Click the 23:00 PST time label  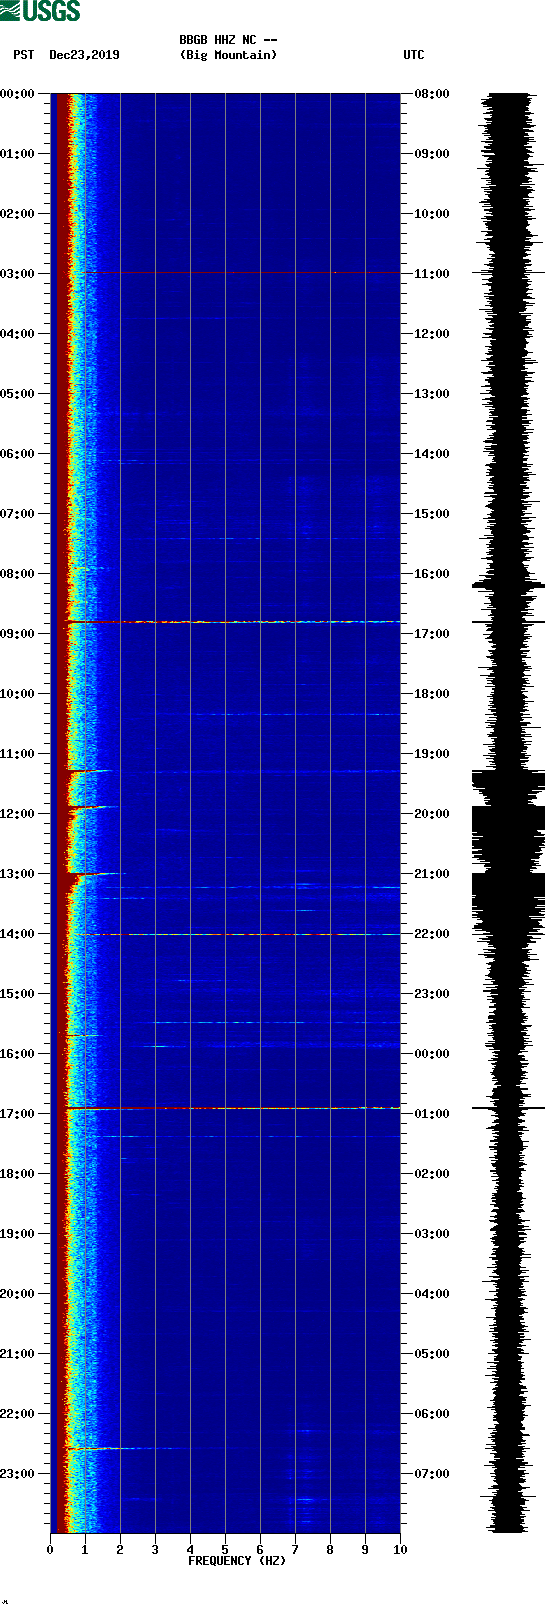(x=17, y=1474)
